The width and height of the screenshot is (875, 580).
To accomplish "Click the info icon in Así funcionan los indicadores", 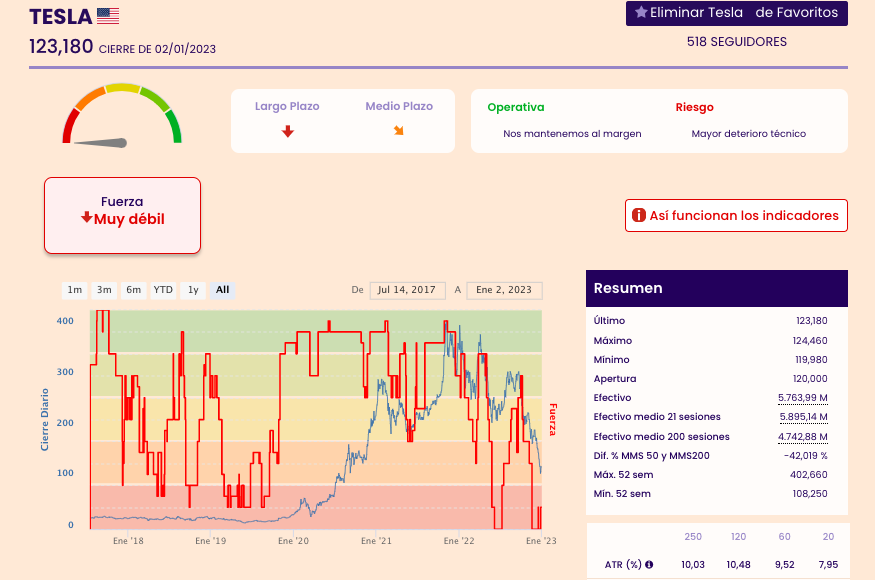I will pos(638,215).
